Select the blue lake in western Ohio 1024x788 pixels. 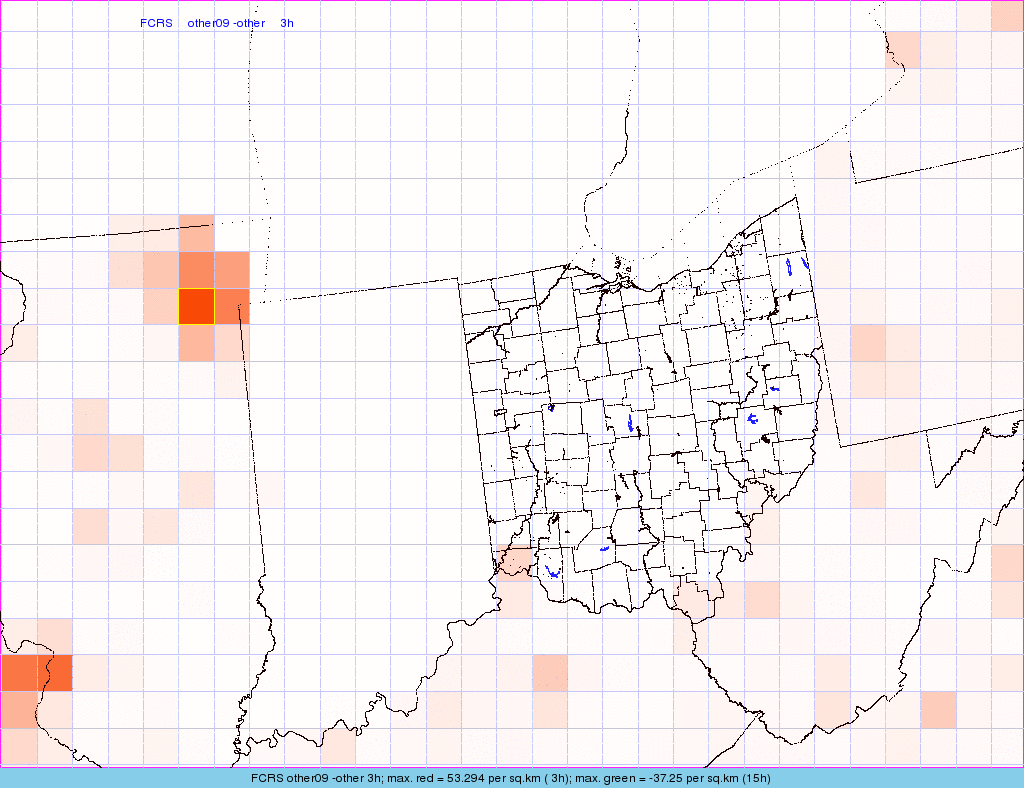click(551, 408)
